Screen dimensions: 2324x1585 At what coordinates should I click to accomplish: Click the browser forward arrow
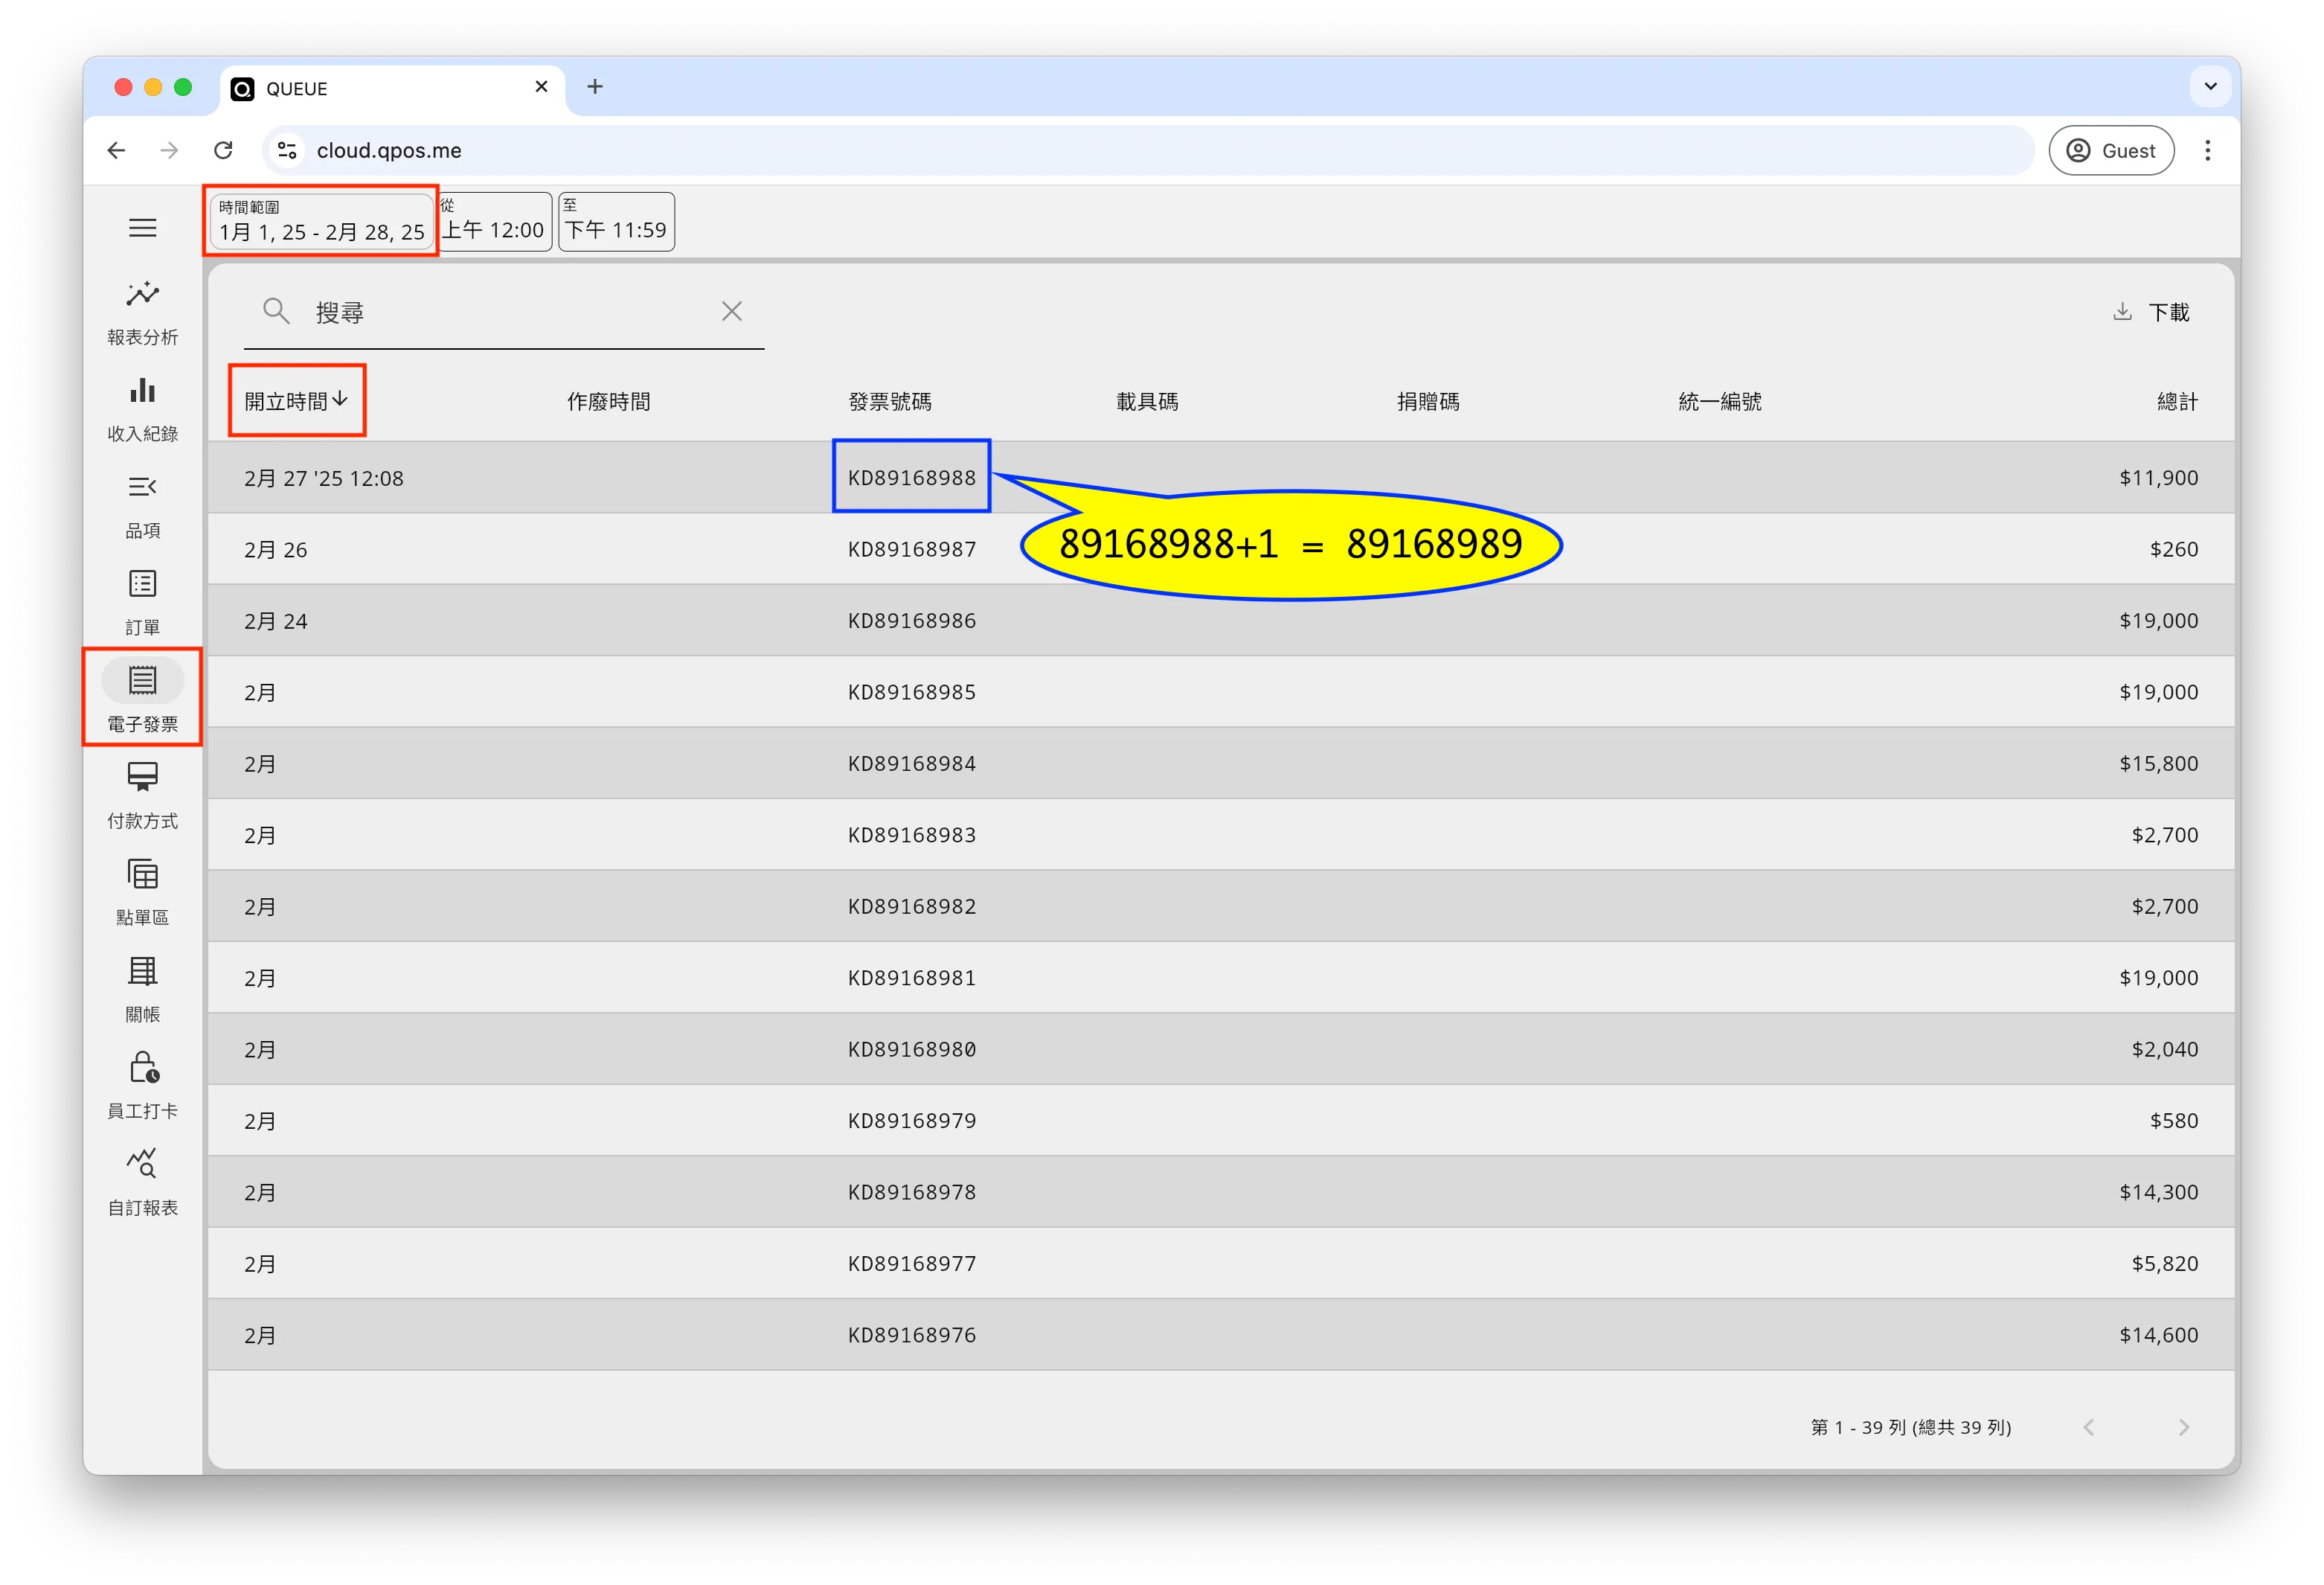170,150
